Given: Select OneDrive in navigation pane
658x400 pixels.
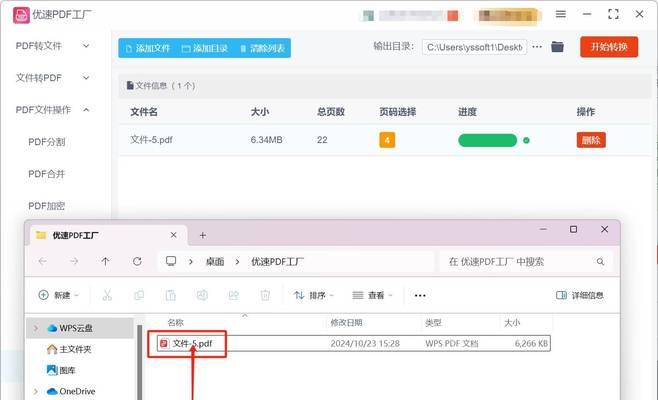Looking at the screenshot, I should (71, 391).
